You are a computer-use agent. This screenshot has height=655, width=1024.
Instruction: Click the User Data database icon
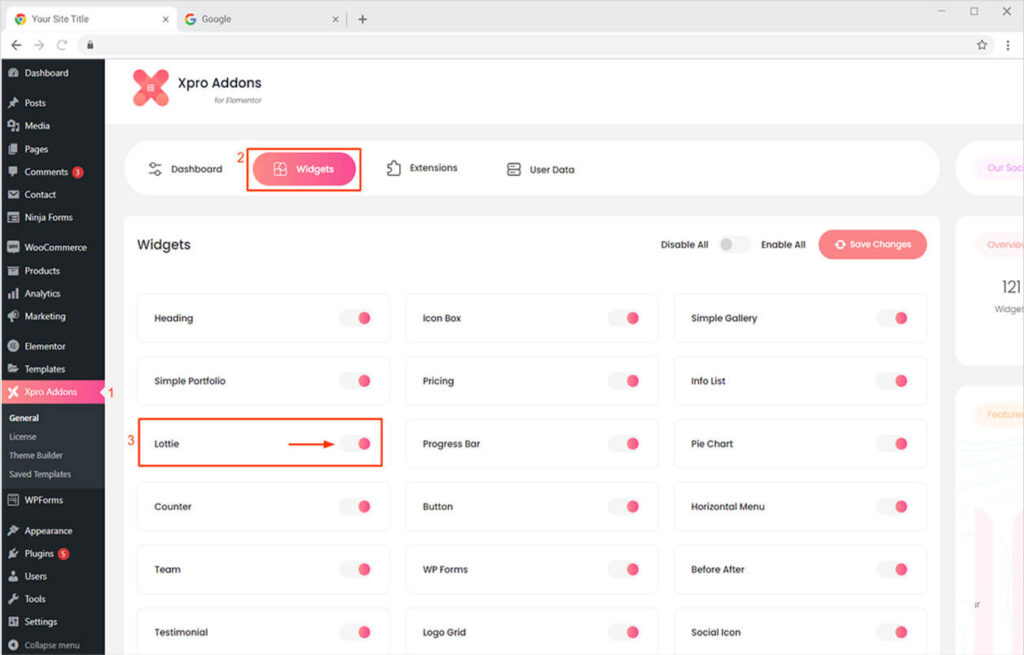[514, 170]
